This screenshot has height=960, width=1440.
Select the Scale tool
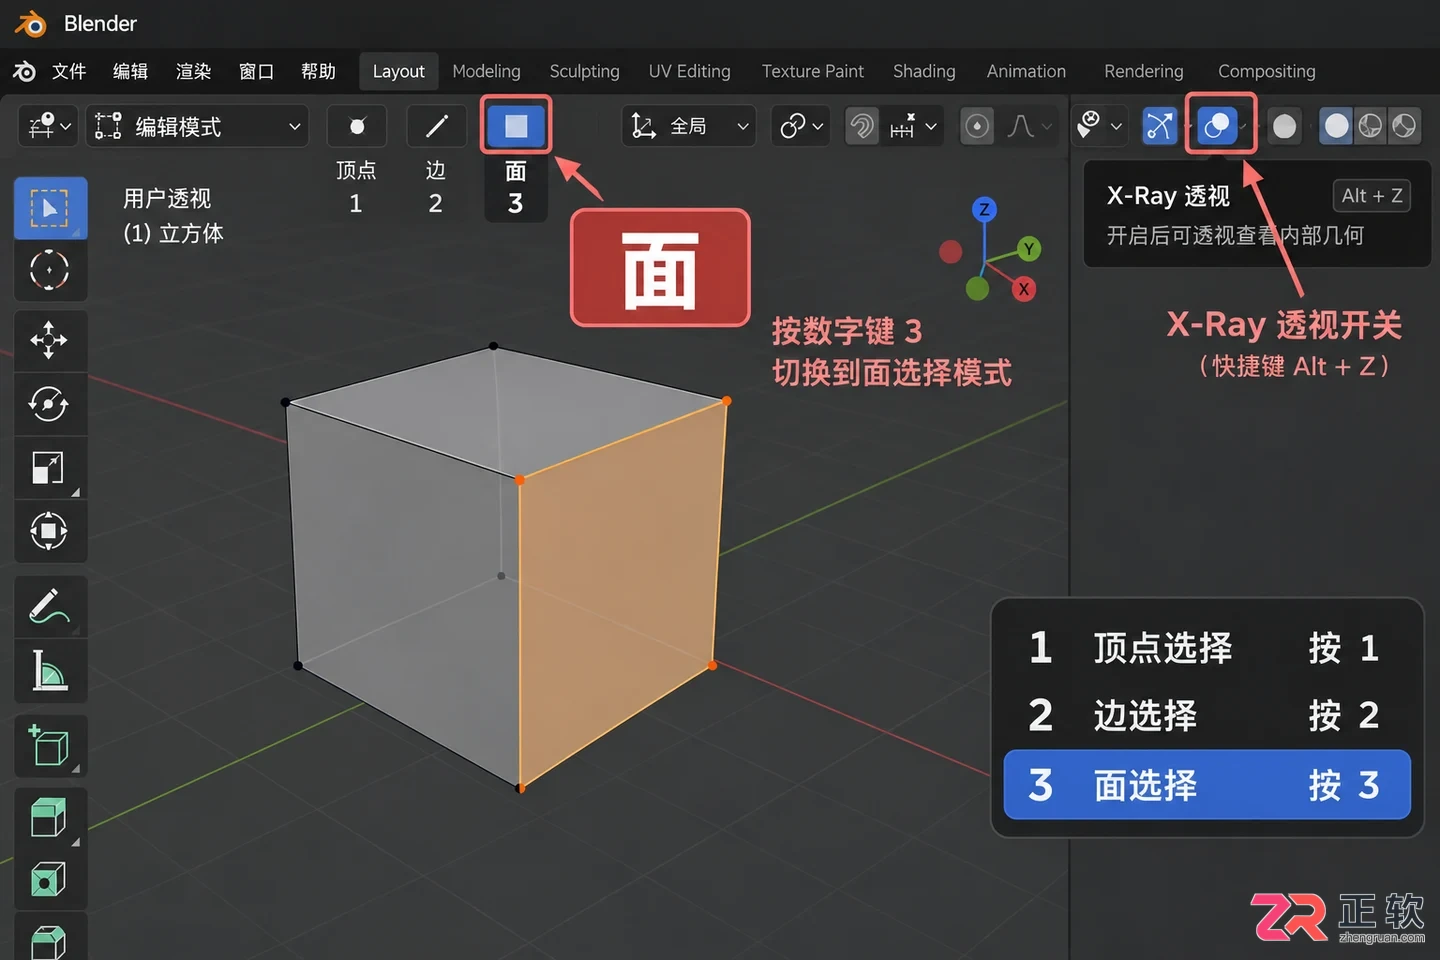tap(50, 467)
